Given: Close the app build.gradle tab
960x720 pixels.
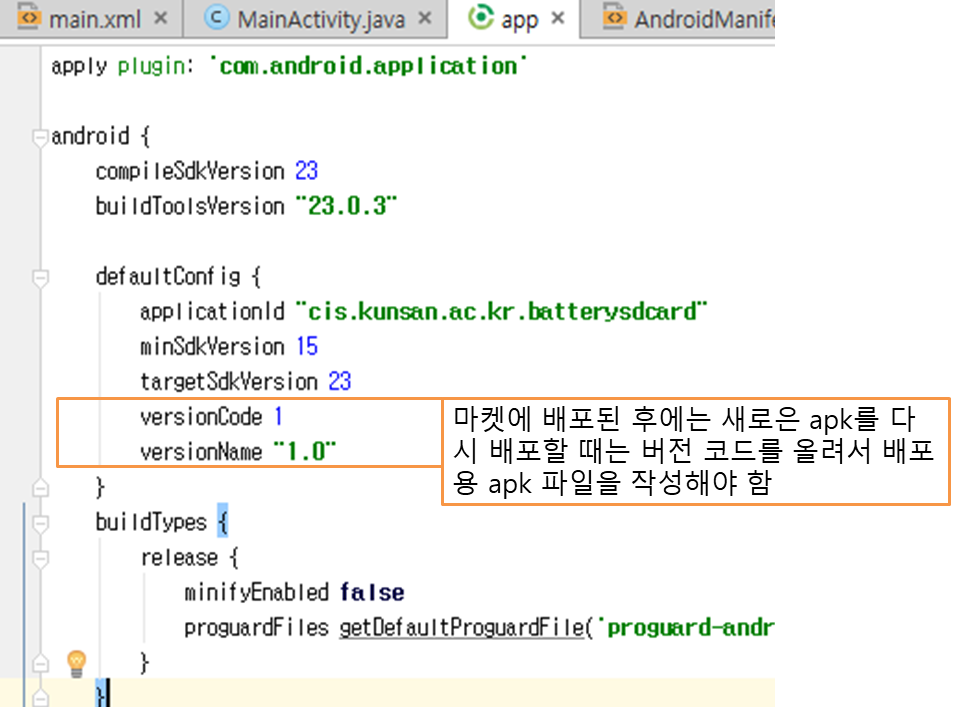Looking at the screenshot, I should pyautogui.click(x=558, y=19).
